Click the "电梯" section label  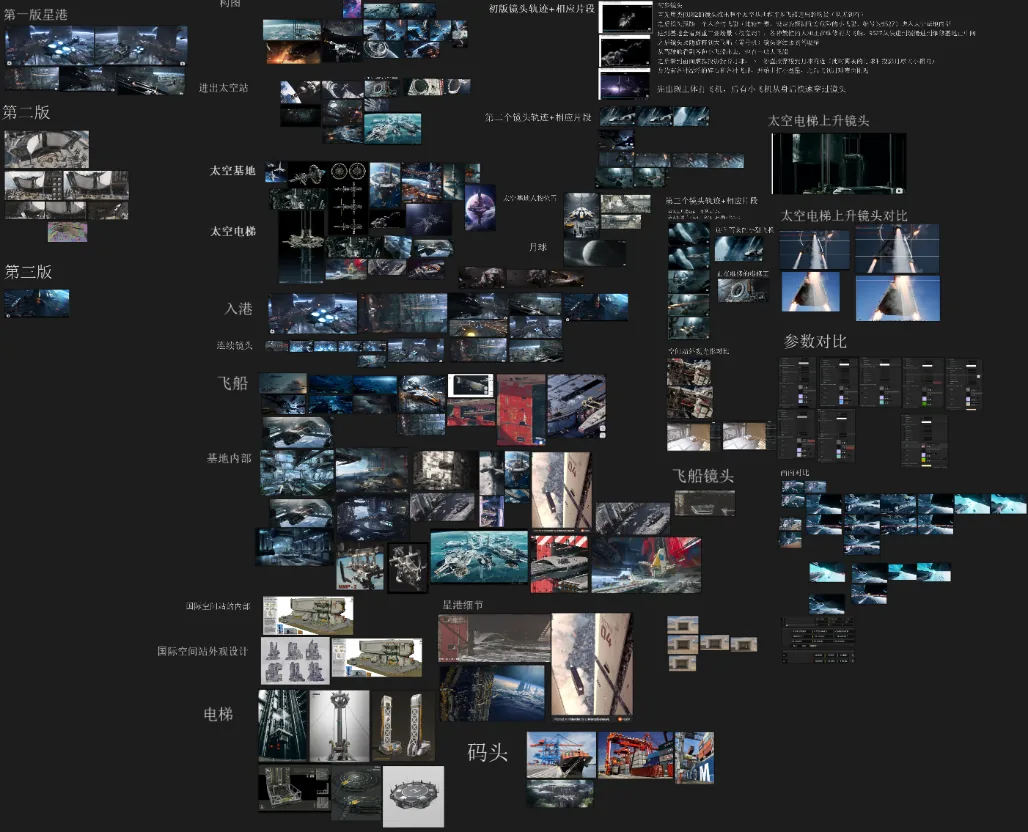[218, 714]
